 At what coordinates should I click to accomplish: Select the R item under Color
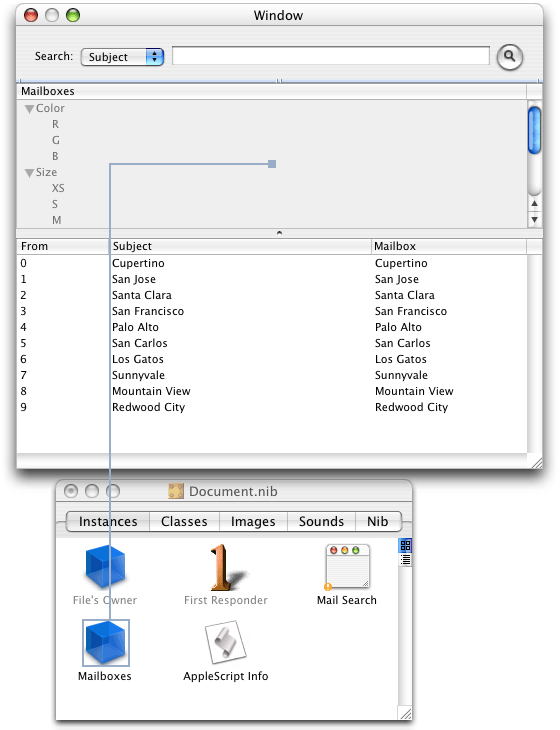coord(55,124)
